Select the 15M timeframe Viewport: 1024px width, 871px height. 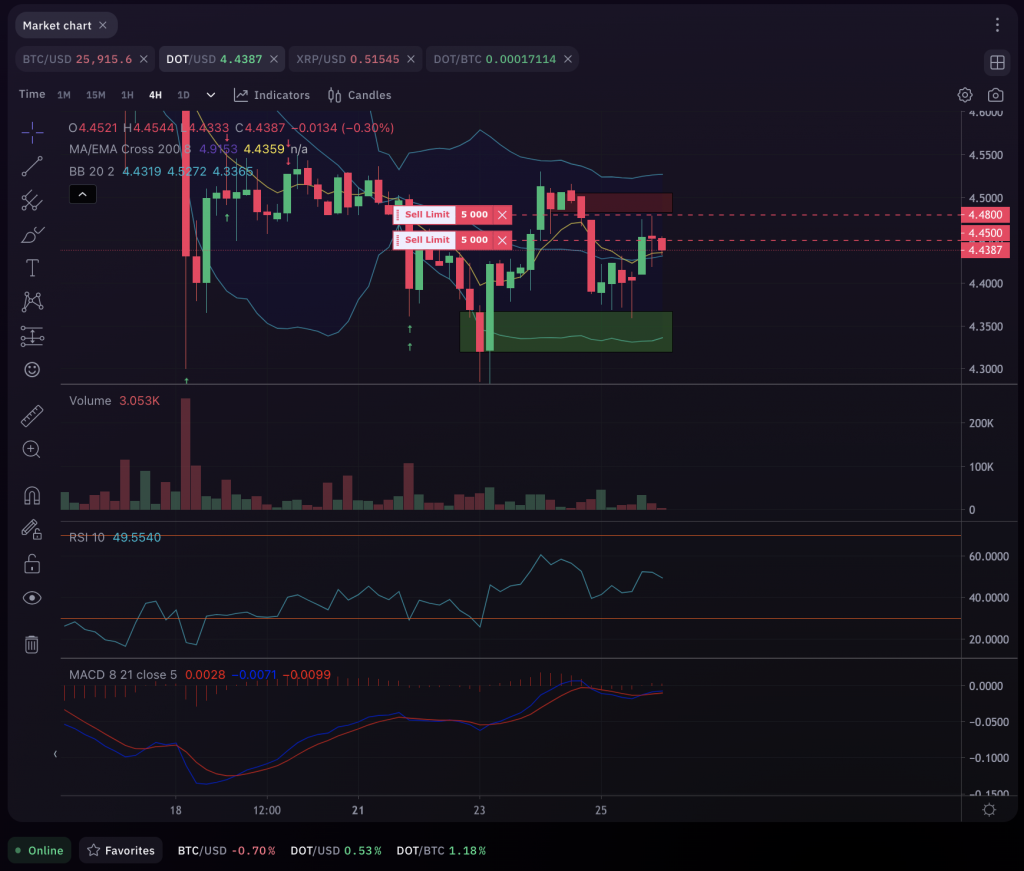96,95
